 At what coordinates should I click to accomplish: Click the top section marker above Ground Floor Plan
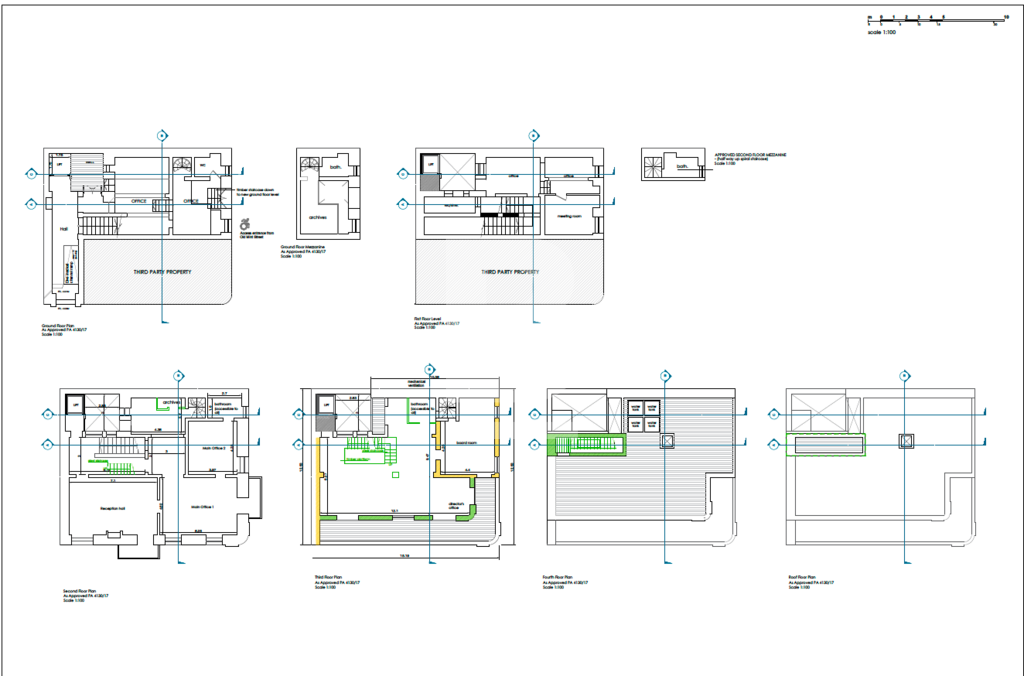point(162,135)
